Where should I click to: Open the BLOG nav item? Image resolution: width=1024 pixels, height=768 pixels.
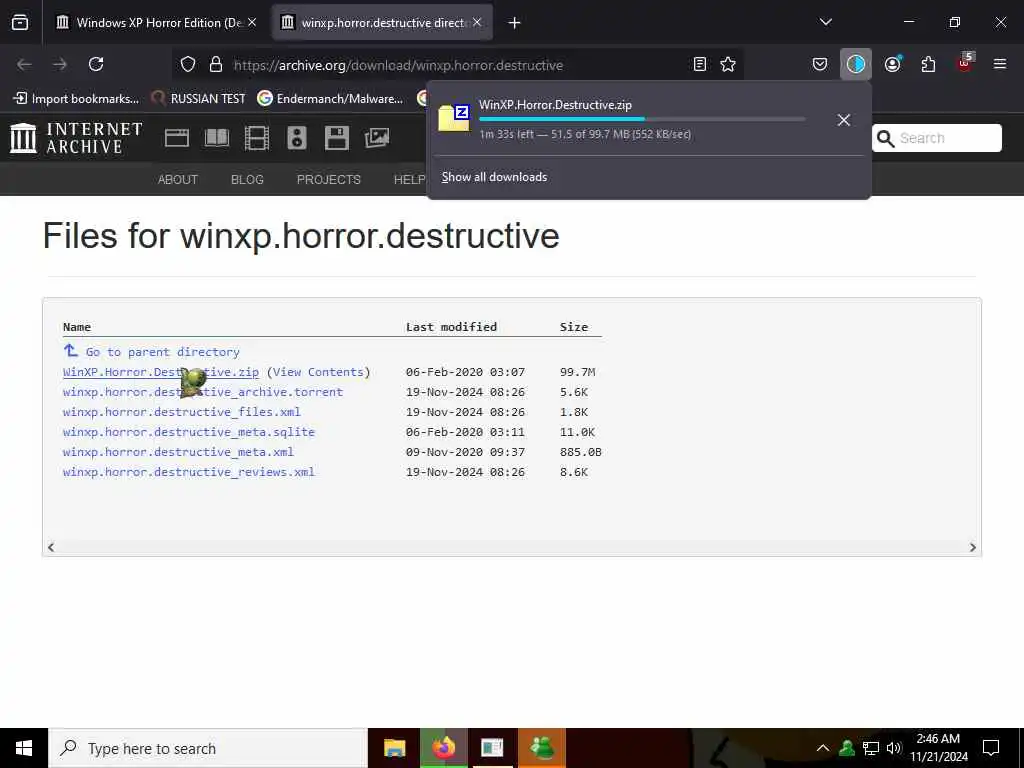247,180
